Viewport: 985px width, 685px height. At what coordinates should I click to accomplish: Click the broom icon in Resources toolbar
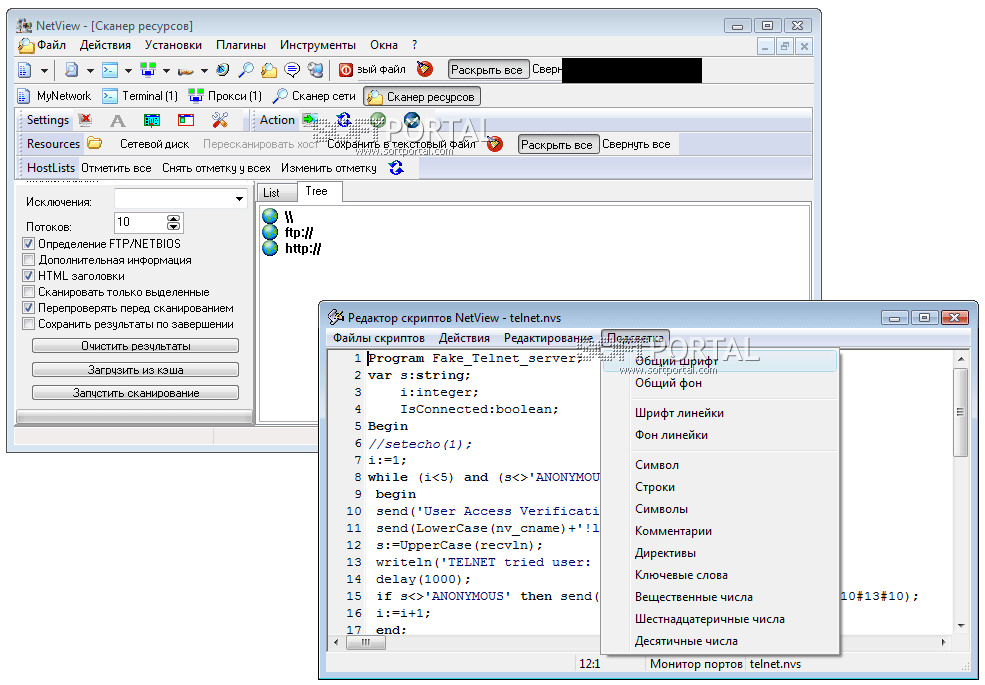(x=495, y=144)
